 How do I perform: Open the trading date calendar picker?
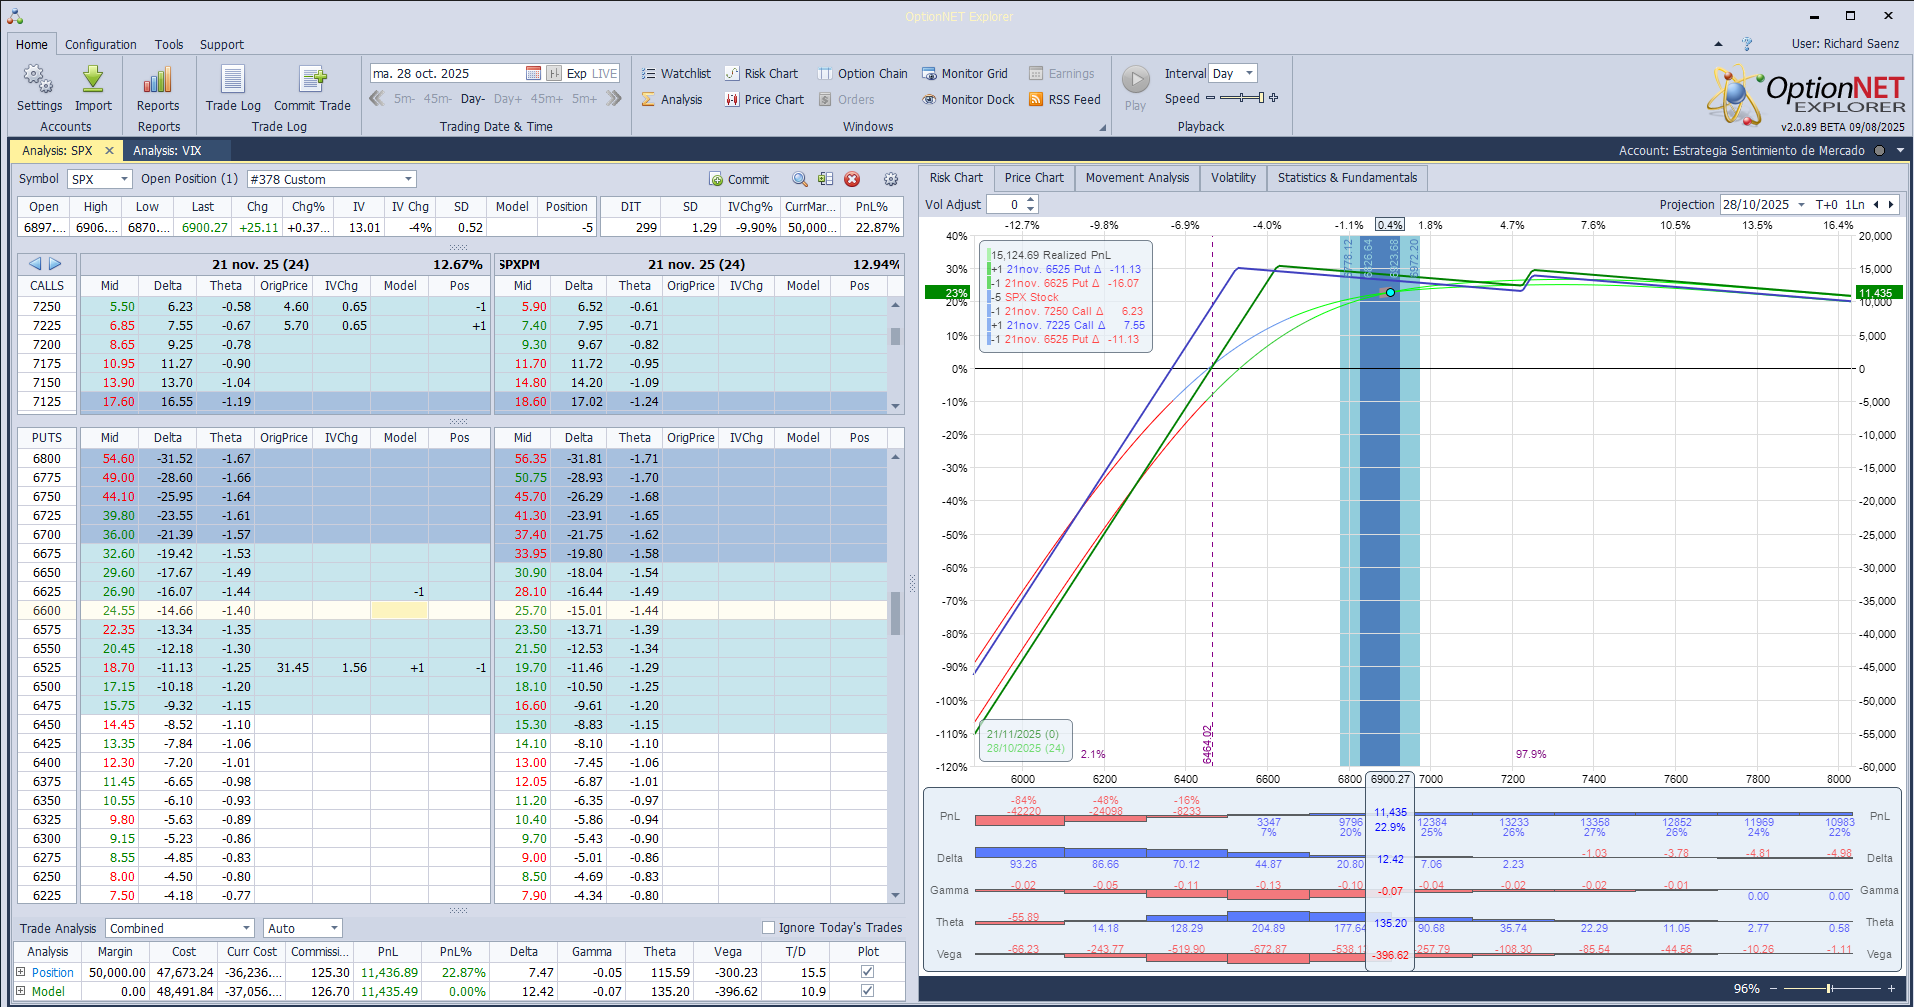pyautogui.click(x=533, y=73)
